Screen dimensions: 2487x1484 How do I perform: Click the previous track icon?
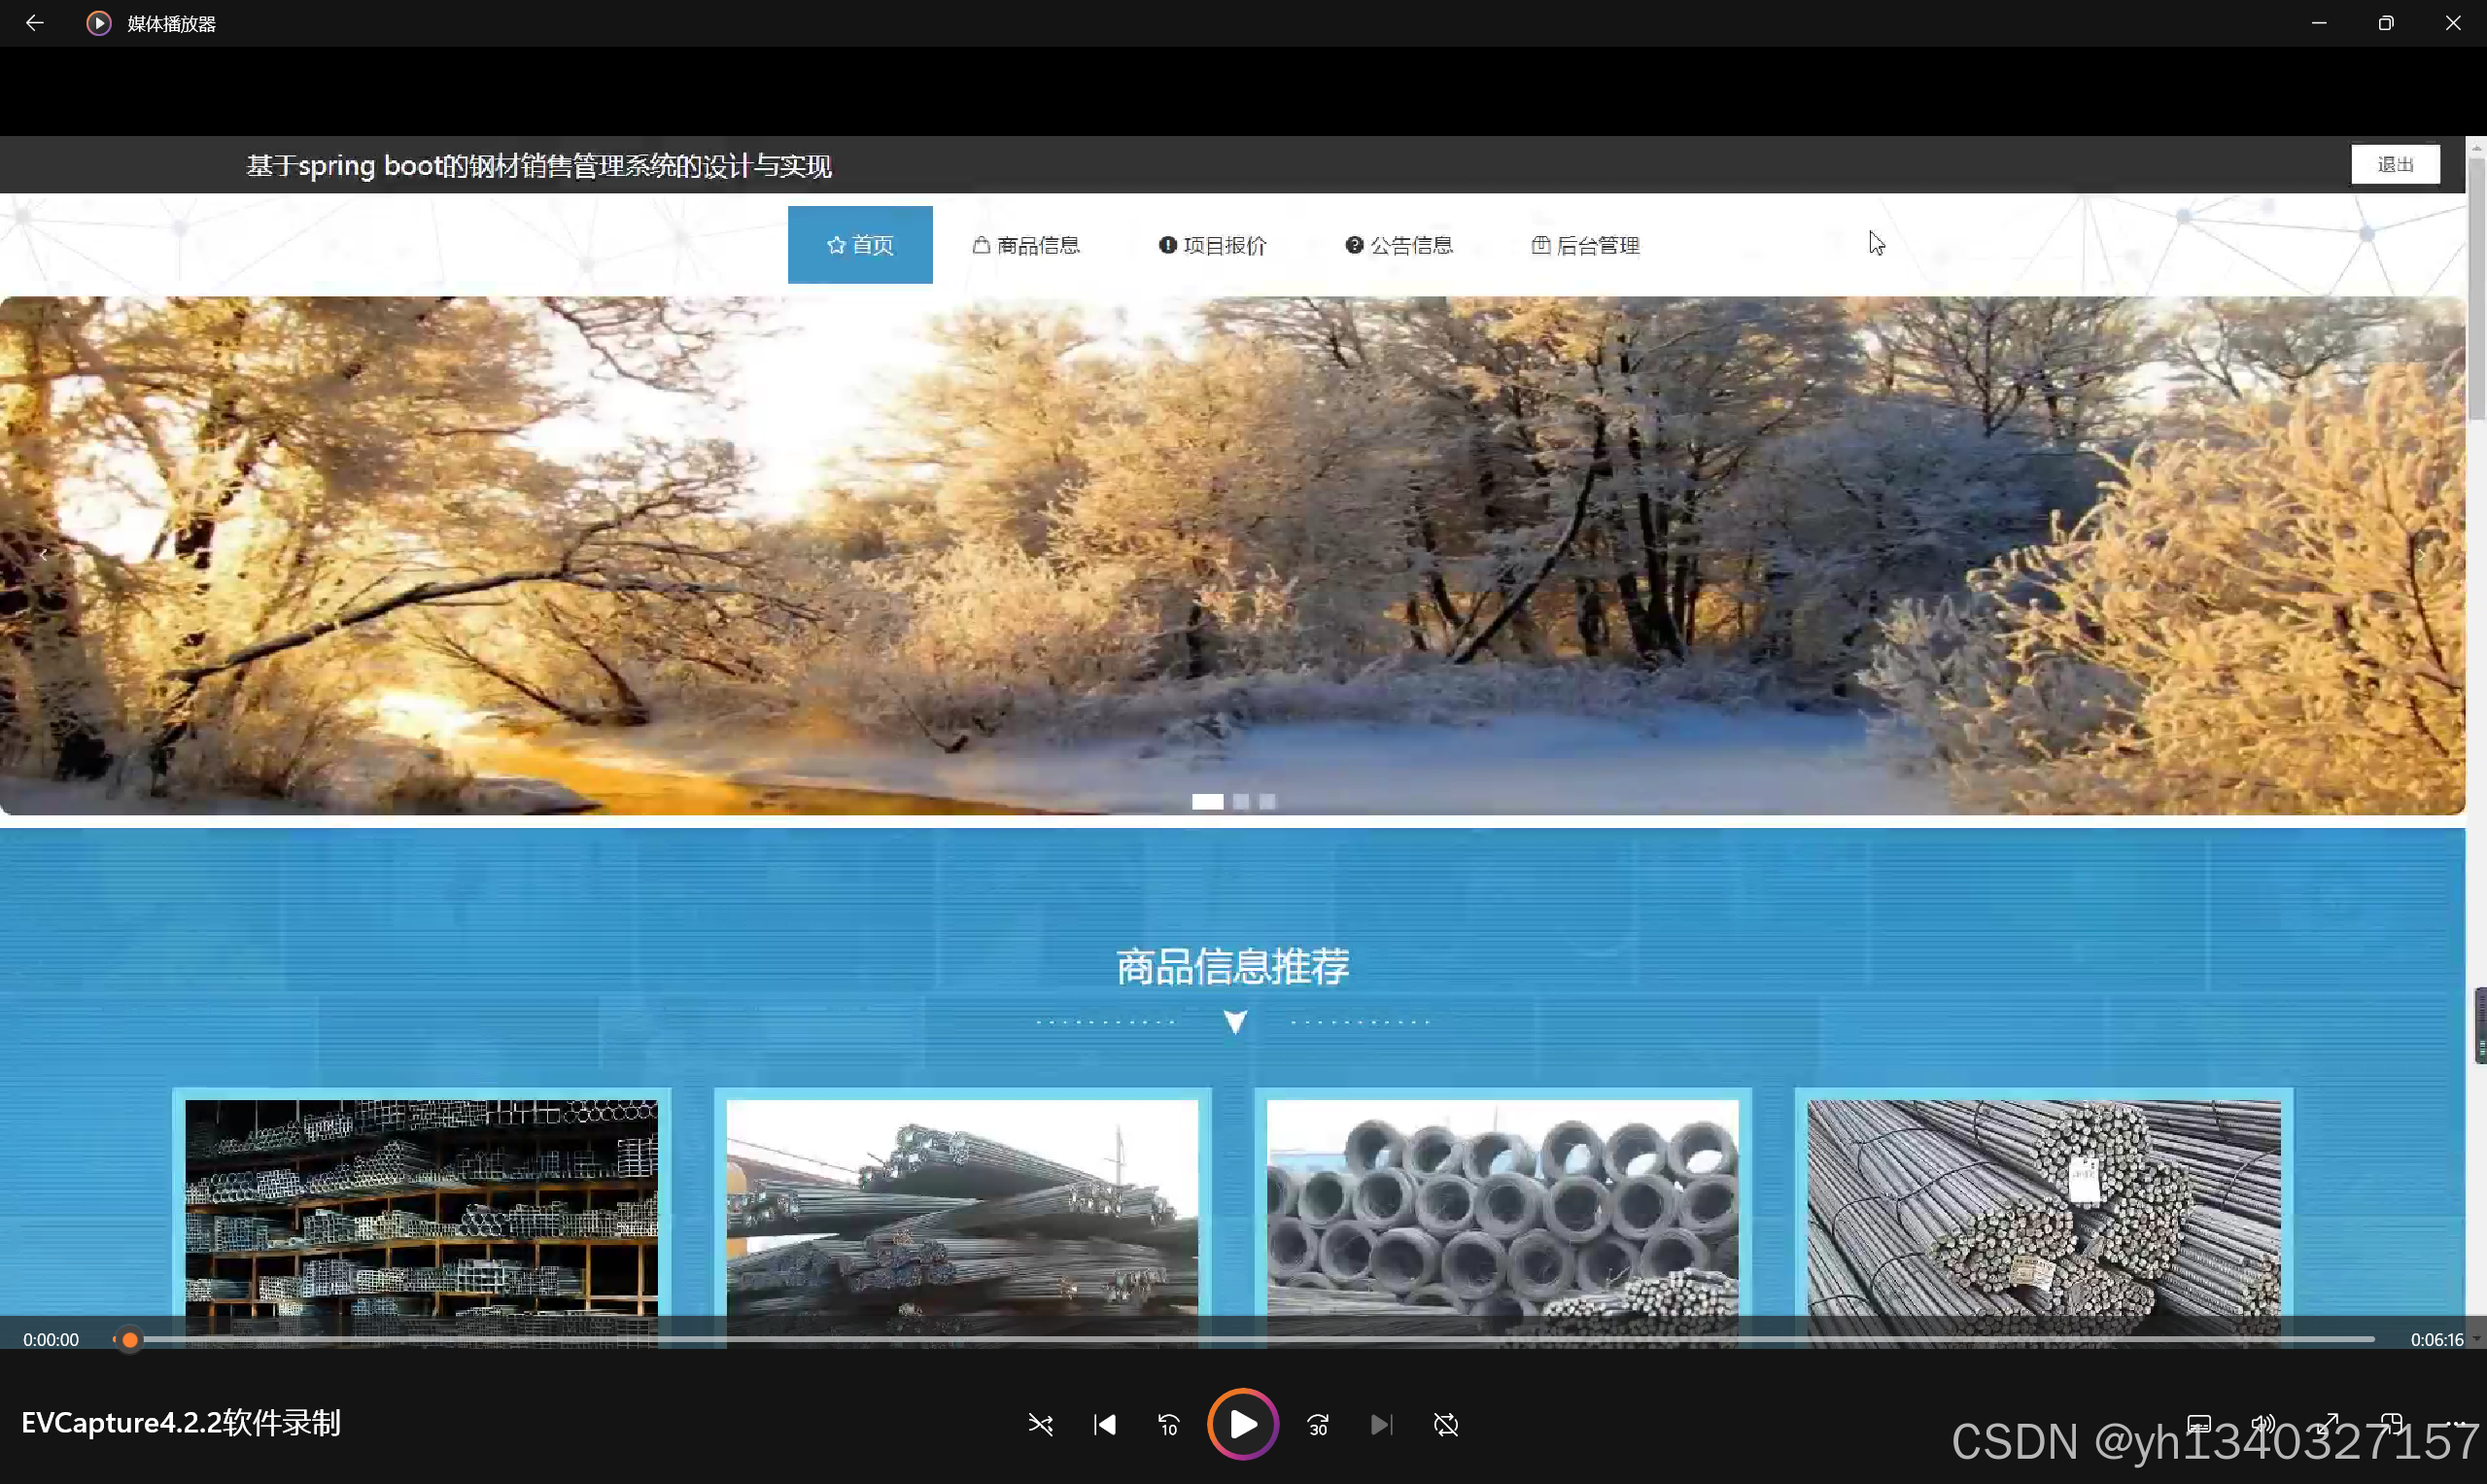point(1105,1424)
